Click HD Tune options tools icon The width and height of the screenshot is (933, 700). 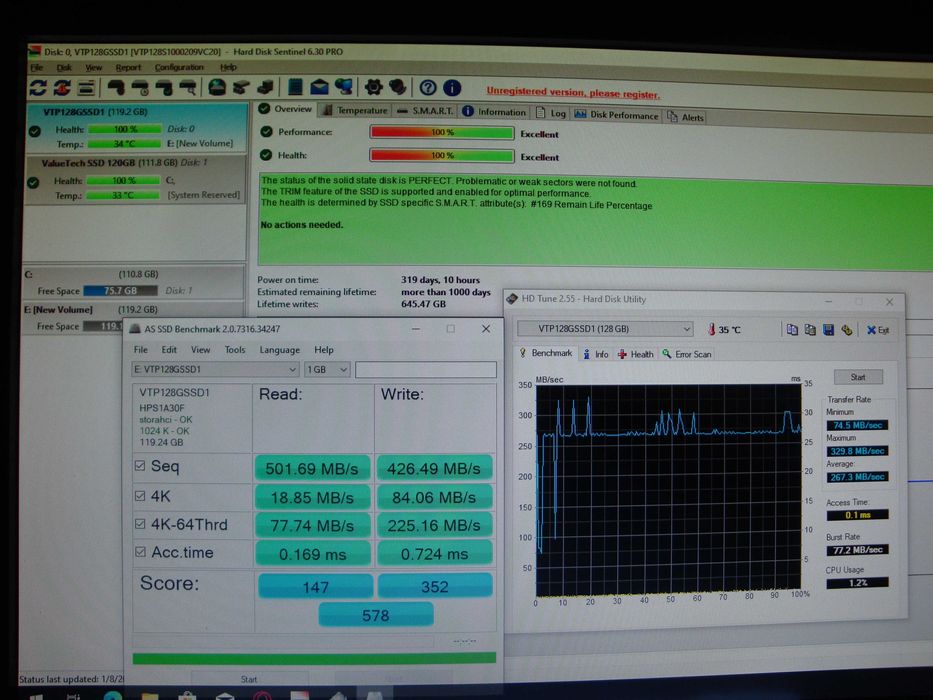click(846, 330)
